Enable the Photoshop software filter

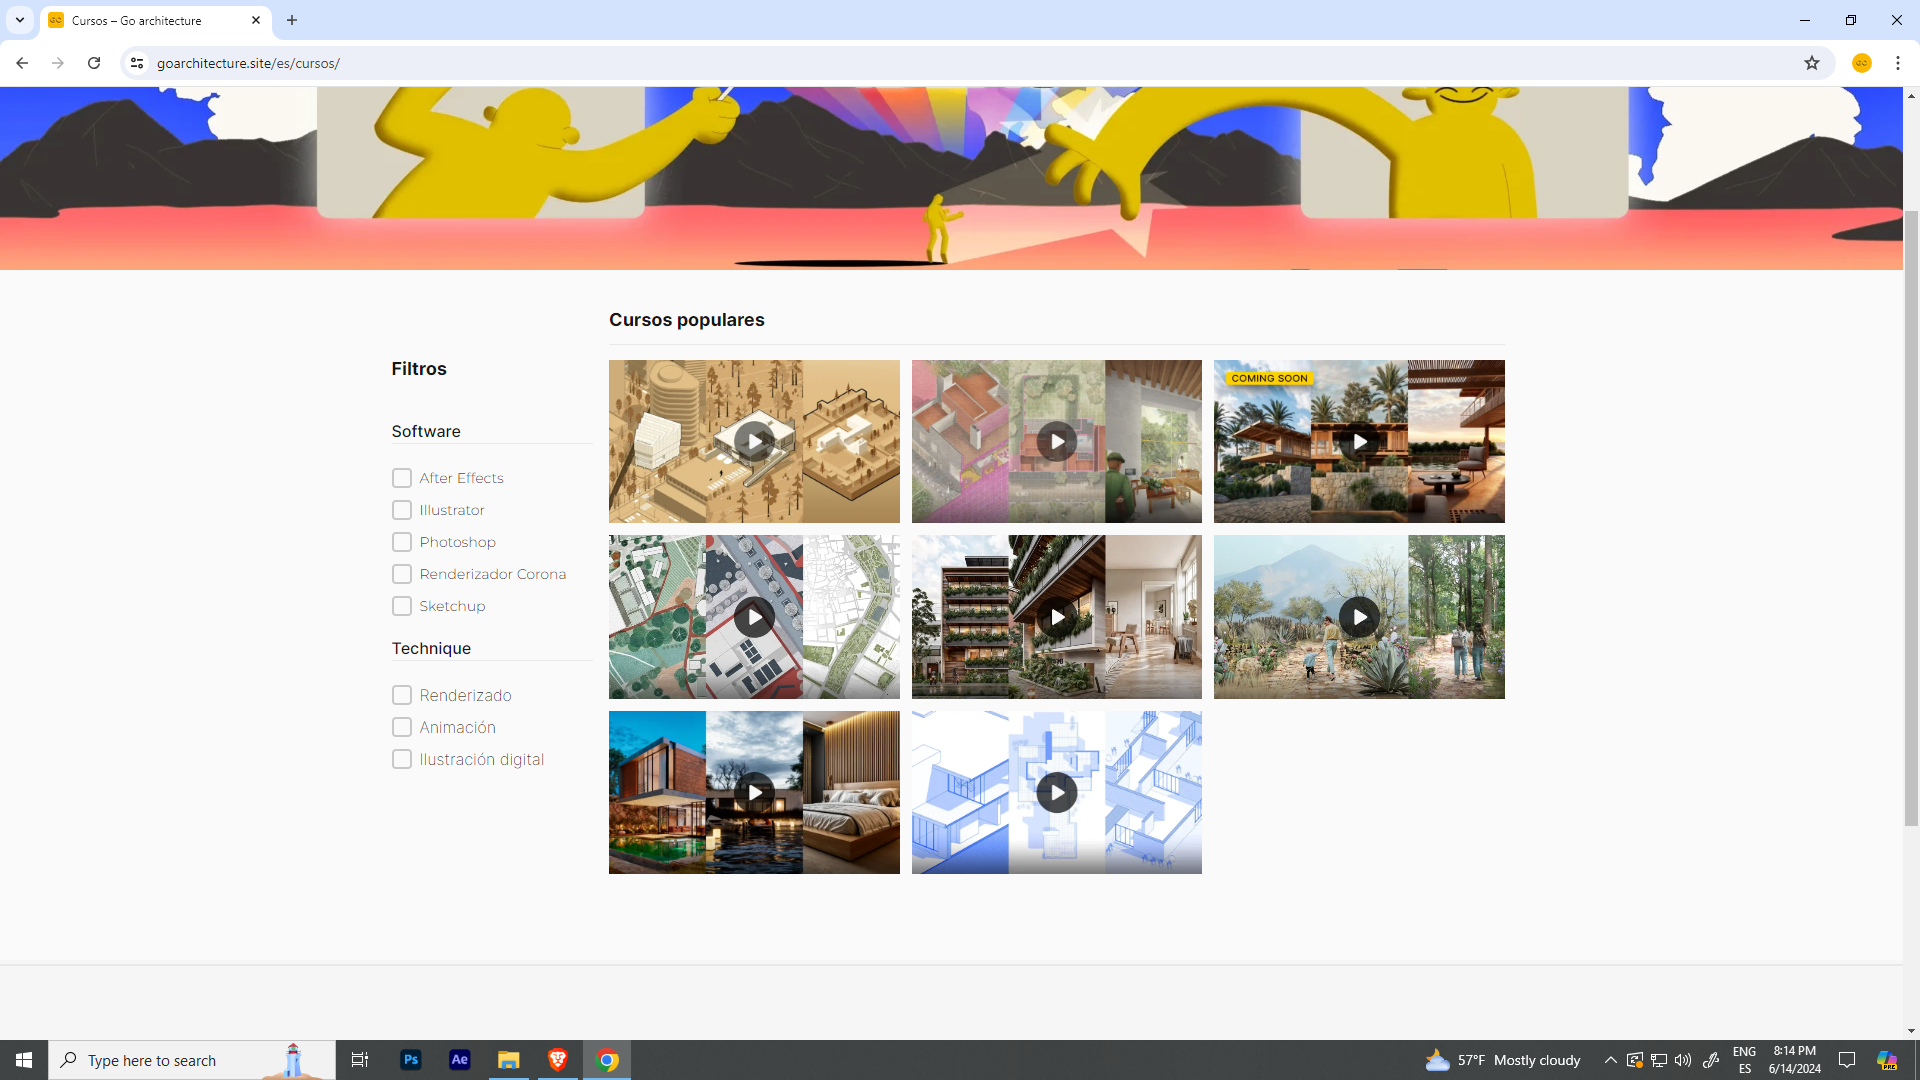click(x=402, y=542)
